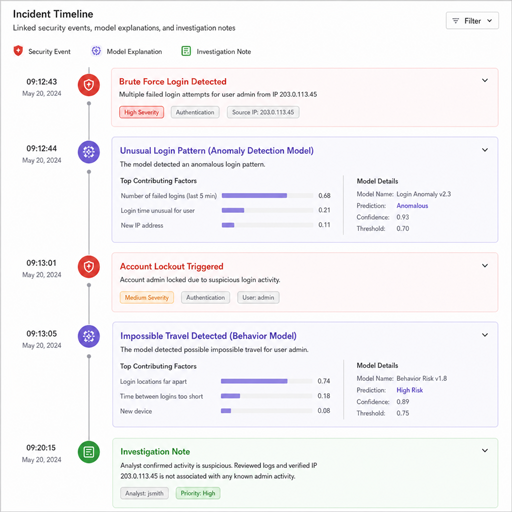Click the red shield marker at 09:12:43
Image resolution: width=512 pixels, height=512 pixels.
tap(89, 85)
